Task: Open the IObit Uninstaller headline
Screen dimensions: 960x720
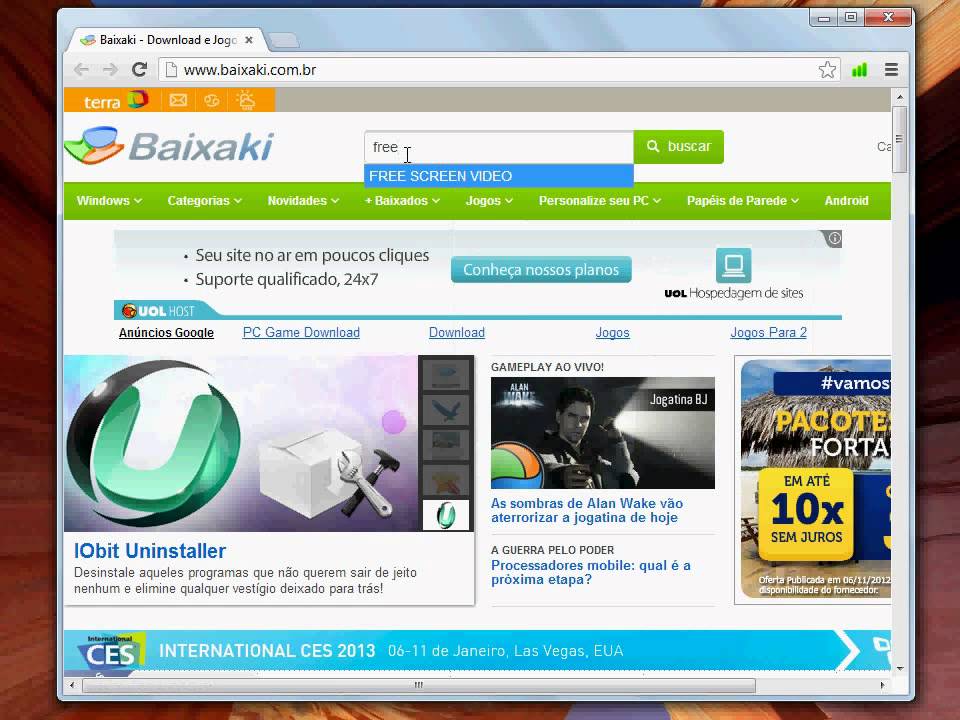Action: tap(150, 550)
